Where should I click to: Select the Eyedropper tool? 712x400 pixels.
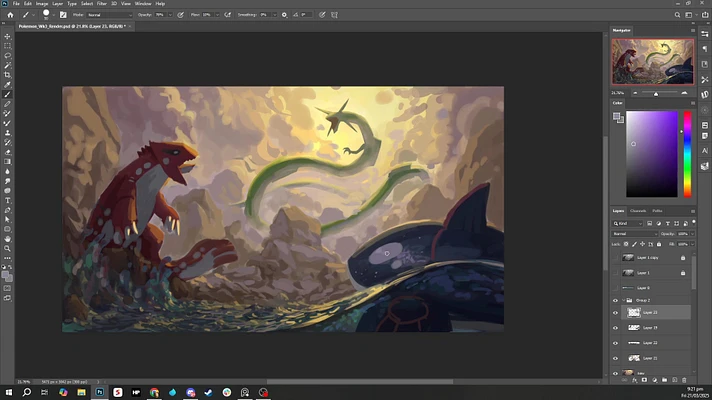[x=7, y=84]
